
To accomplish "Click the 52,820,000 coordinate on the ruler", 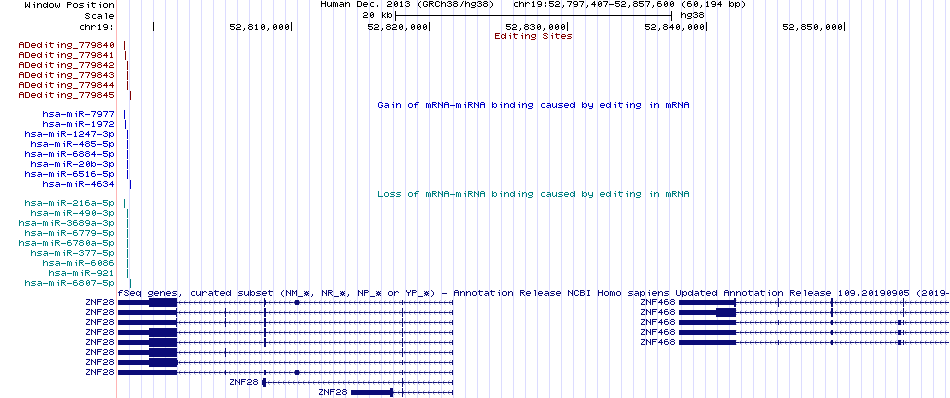I will click(x=397, y=27).
